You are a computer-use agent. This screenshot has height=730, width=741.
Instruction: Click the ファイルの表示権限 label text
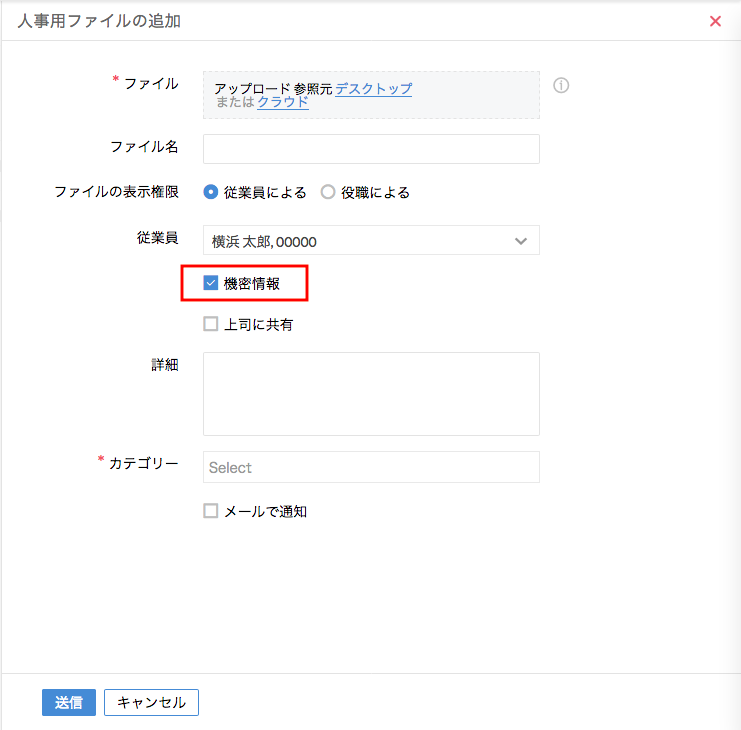[x=116, y=192]
